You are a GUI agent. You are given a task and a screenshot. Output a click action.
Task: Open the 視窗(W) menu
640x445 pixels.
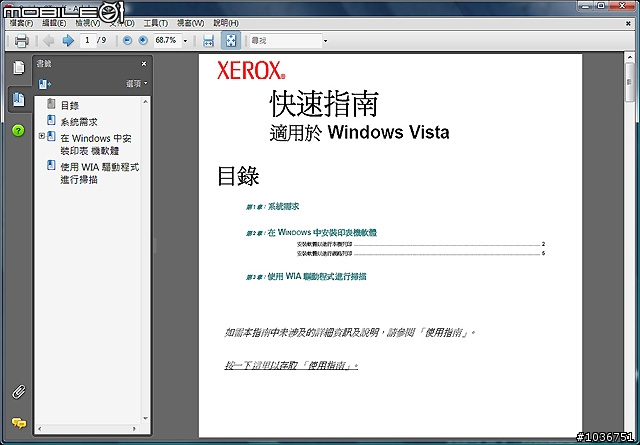point(190,24)
